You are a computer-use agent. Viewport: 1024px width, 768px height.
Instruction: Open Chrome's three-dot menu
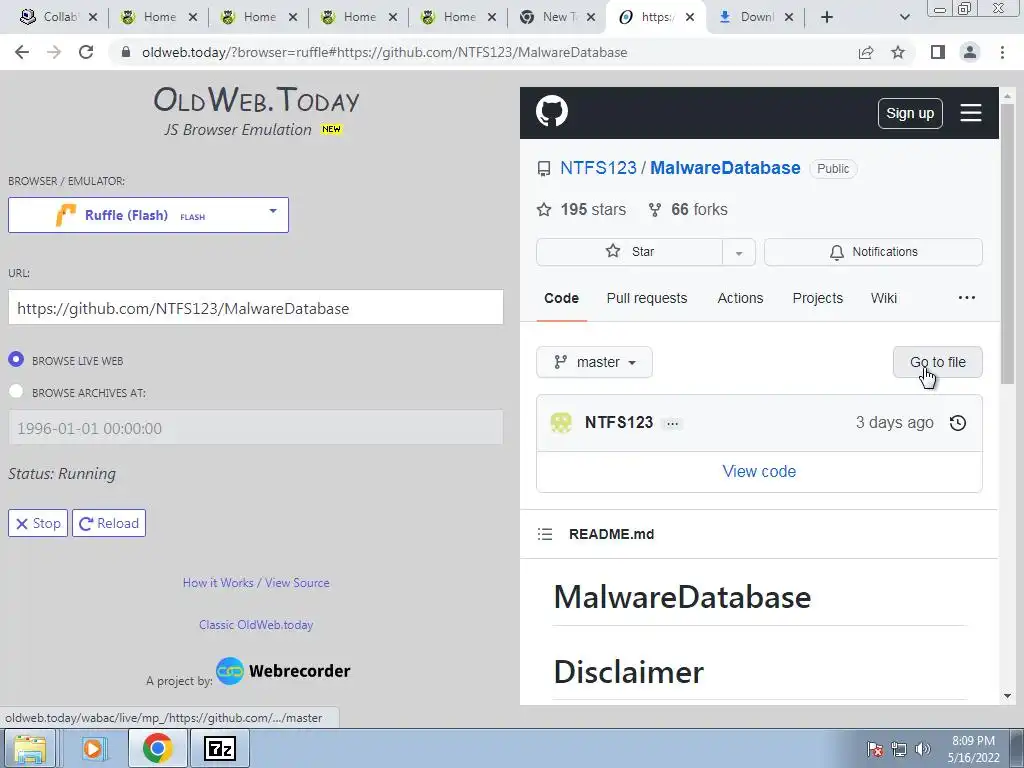1002,52
